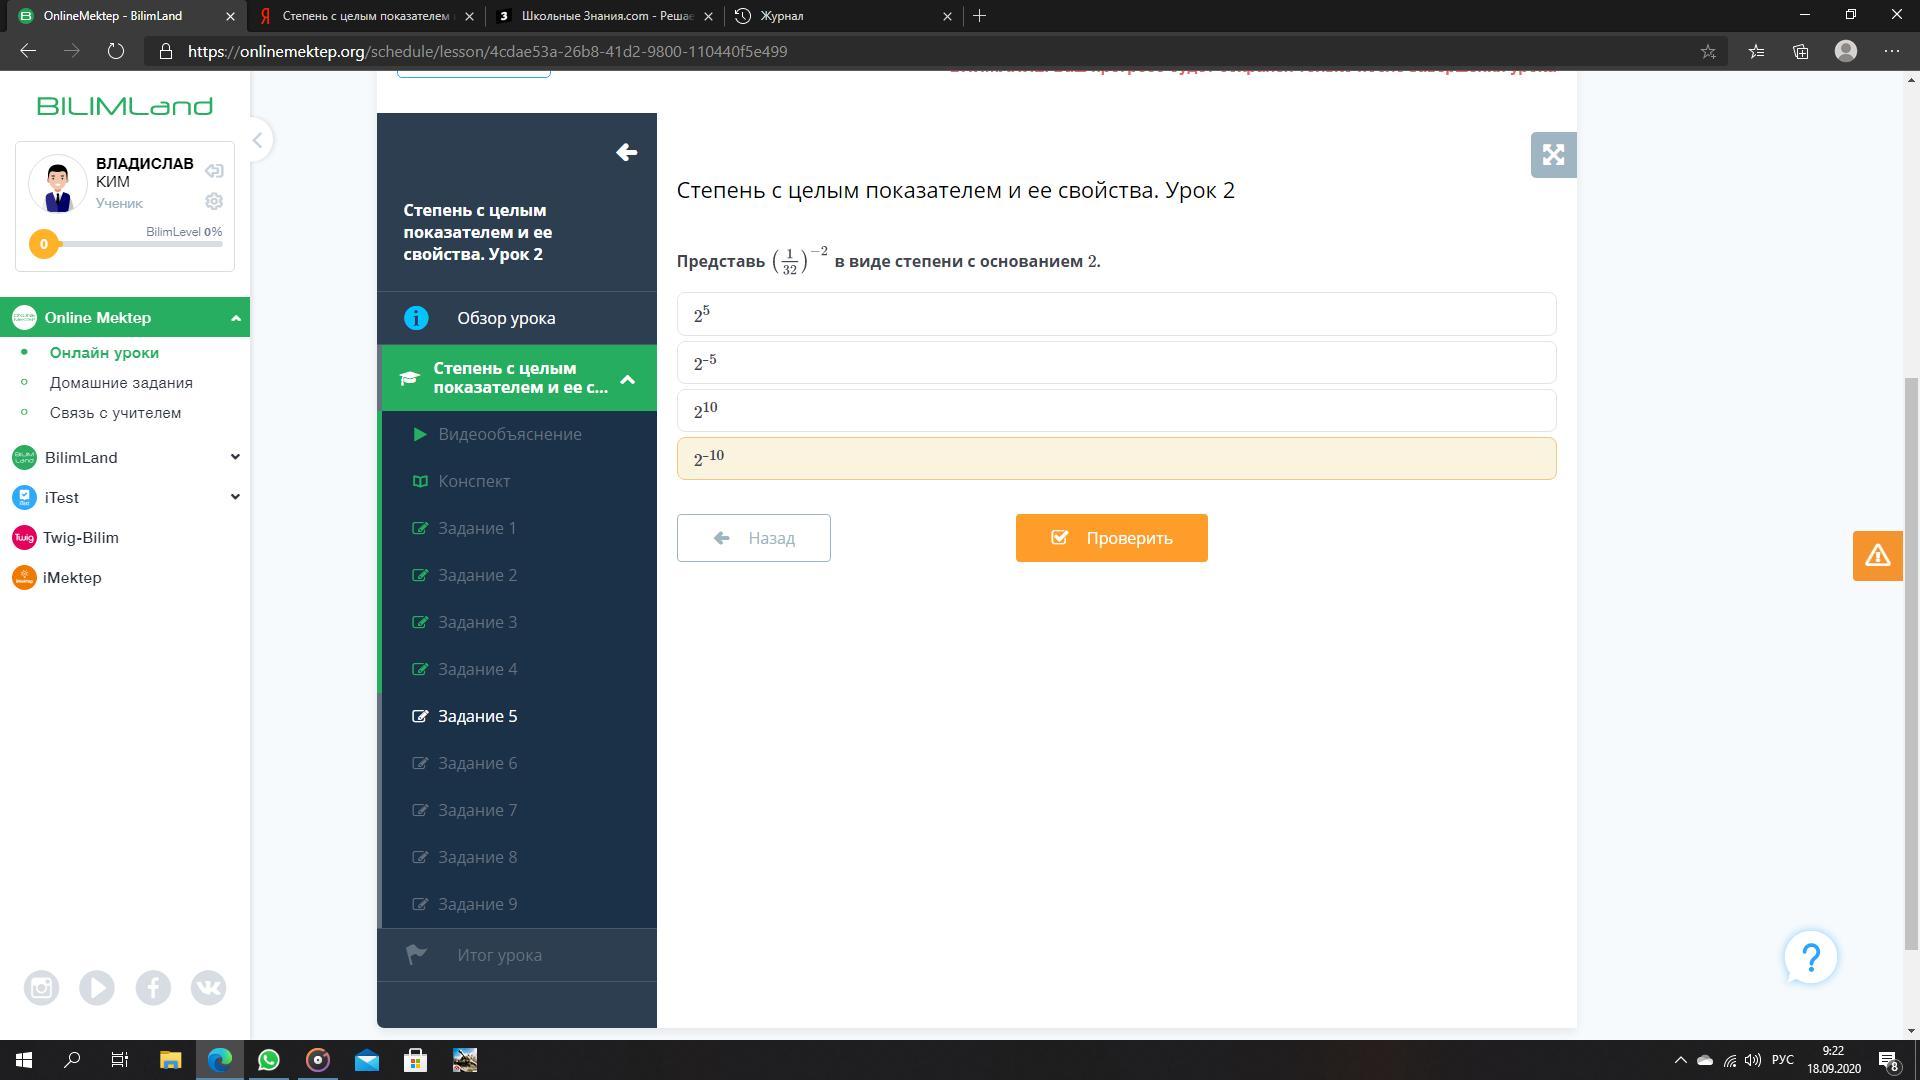The width and height of the screenshot is (1920, 1080).
Task: Open the orange warning report icon
Action: (x=1877, y=556)
